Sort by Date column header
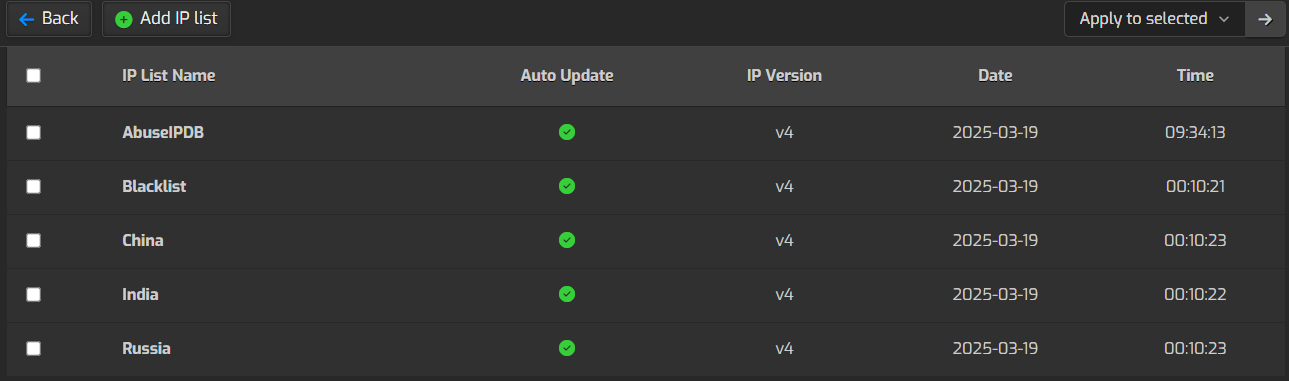Screen dimensions: 1289x381 point(995,75)
